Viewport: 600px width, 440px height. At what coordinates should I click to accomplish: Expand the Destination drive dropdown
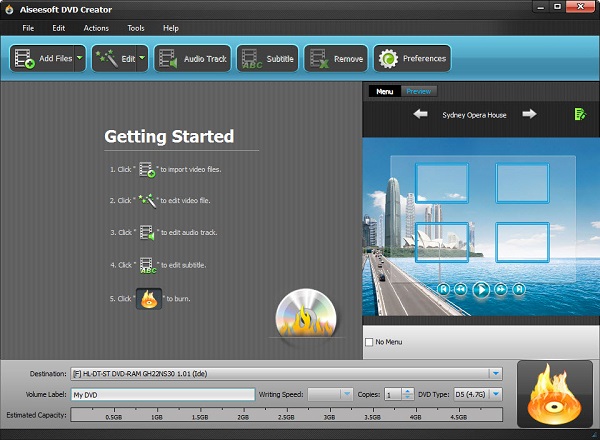495,374
